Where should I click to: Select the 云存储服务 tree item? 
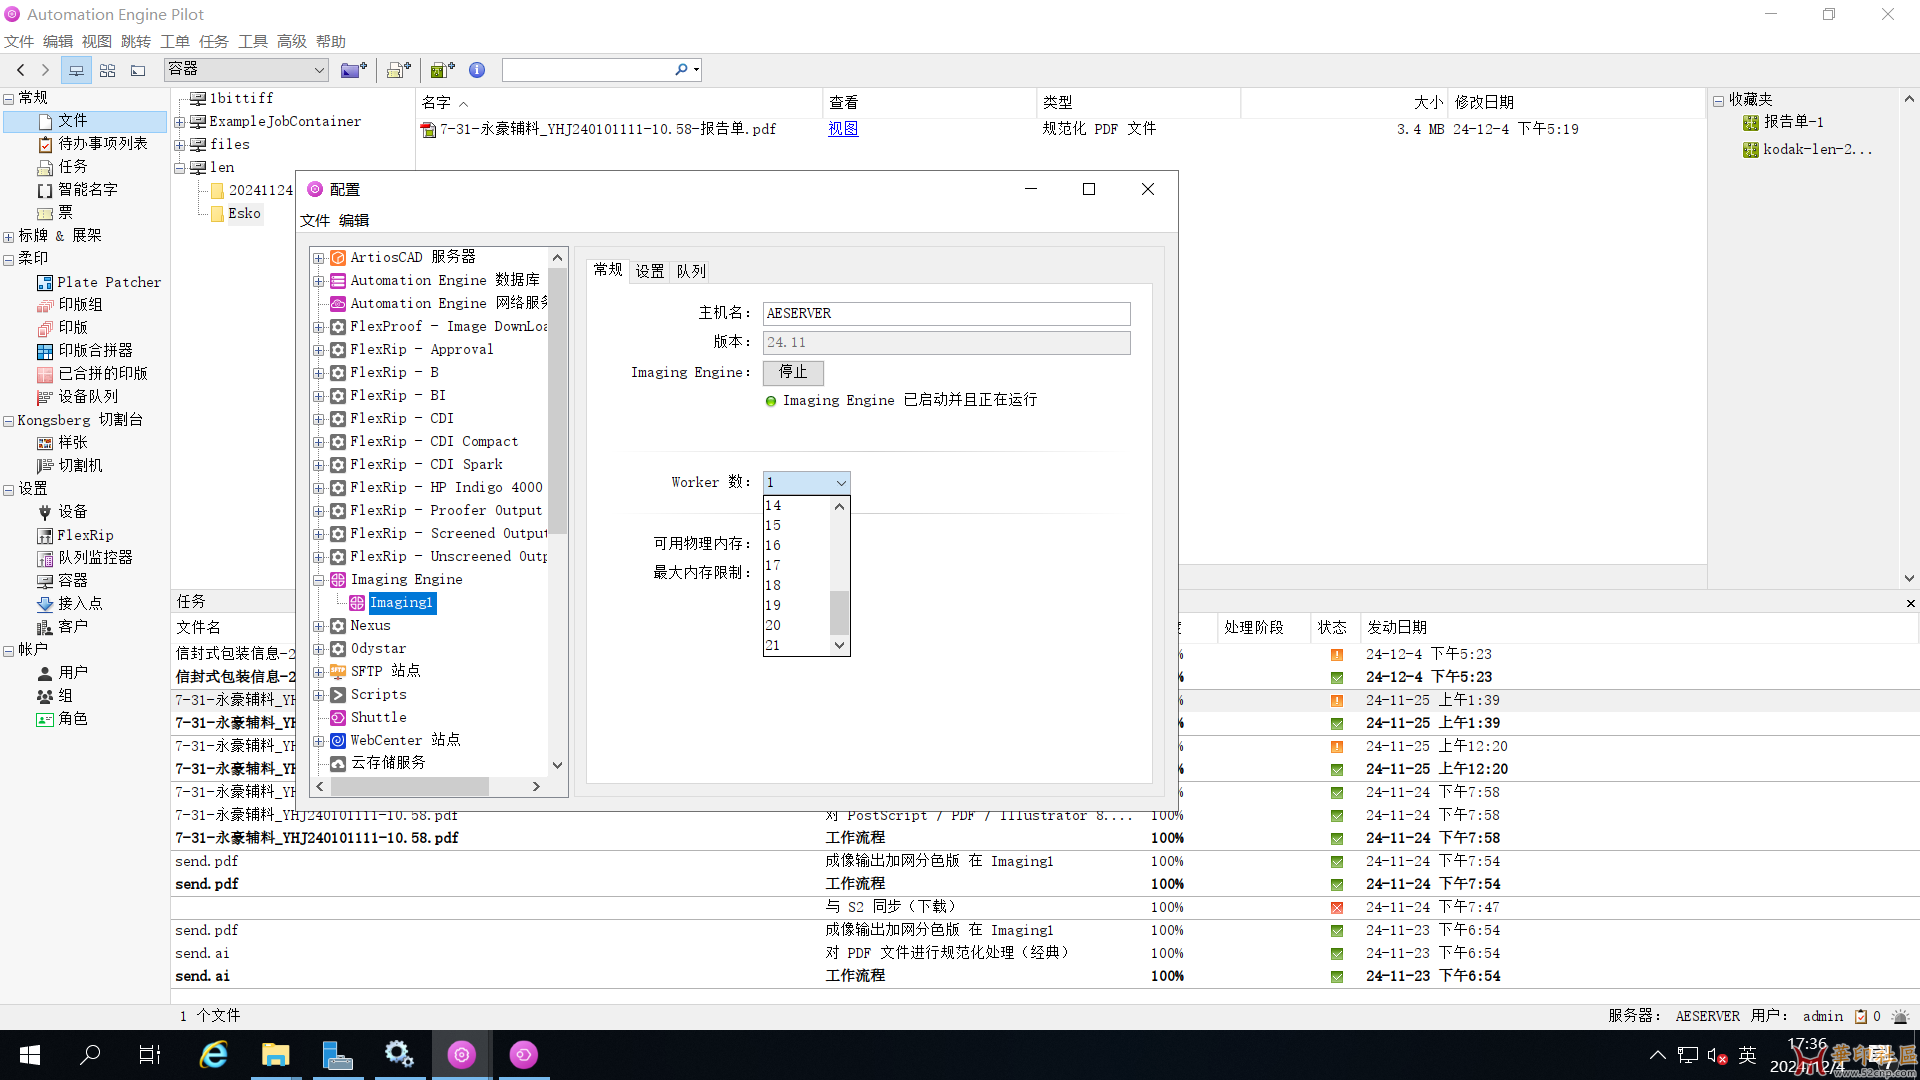(388, 763)
